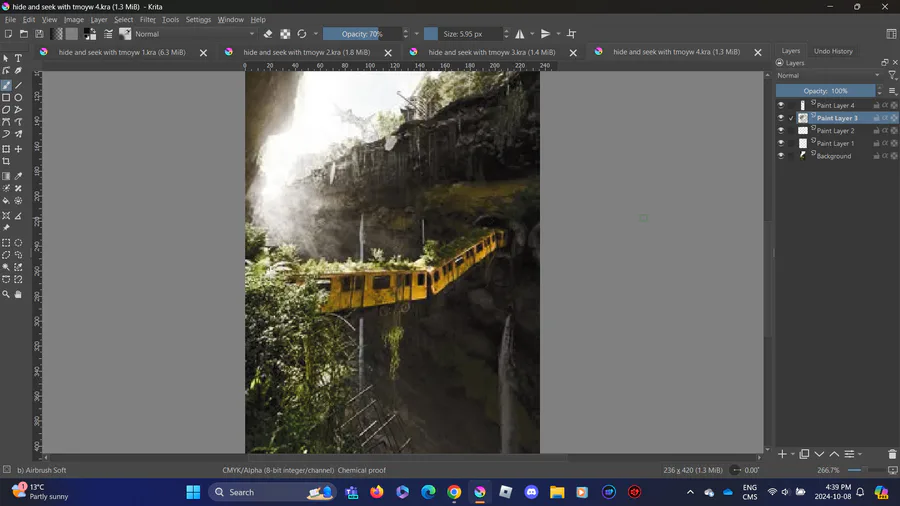Toggle visibility of Paint Layer 4
Viewport: 900px width, 506px height.
(x=781, y=105)
